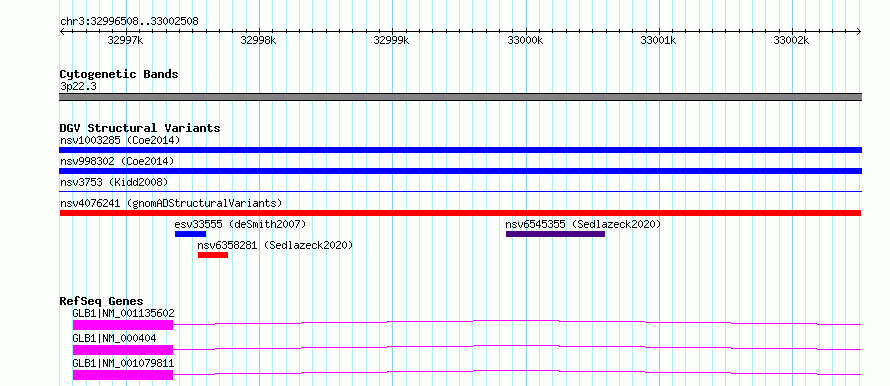Click the right arrowhead of the ruler
This screenshot has height=386, width=890.
tap(859, 32)
